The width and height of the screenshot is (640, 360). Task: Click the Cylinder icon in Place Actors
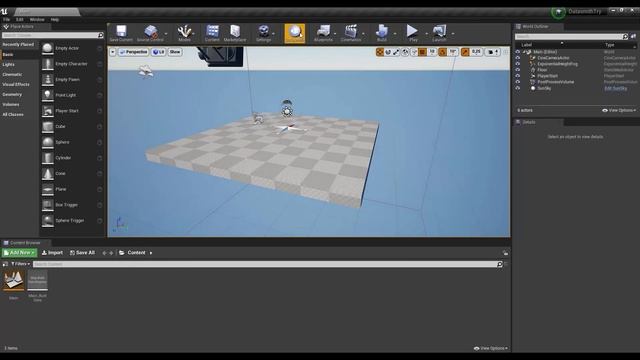point(48,158)
